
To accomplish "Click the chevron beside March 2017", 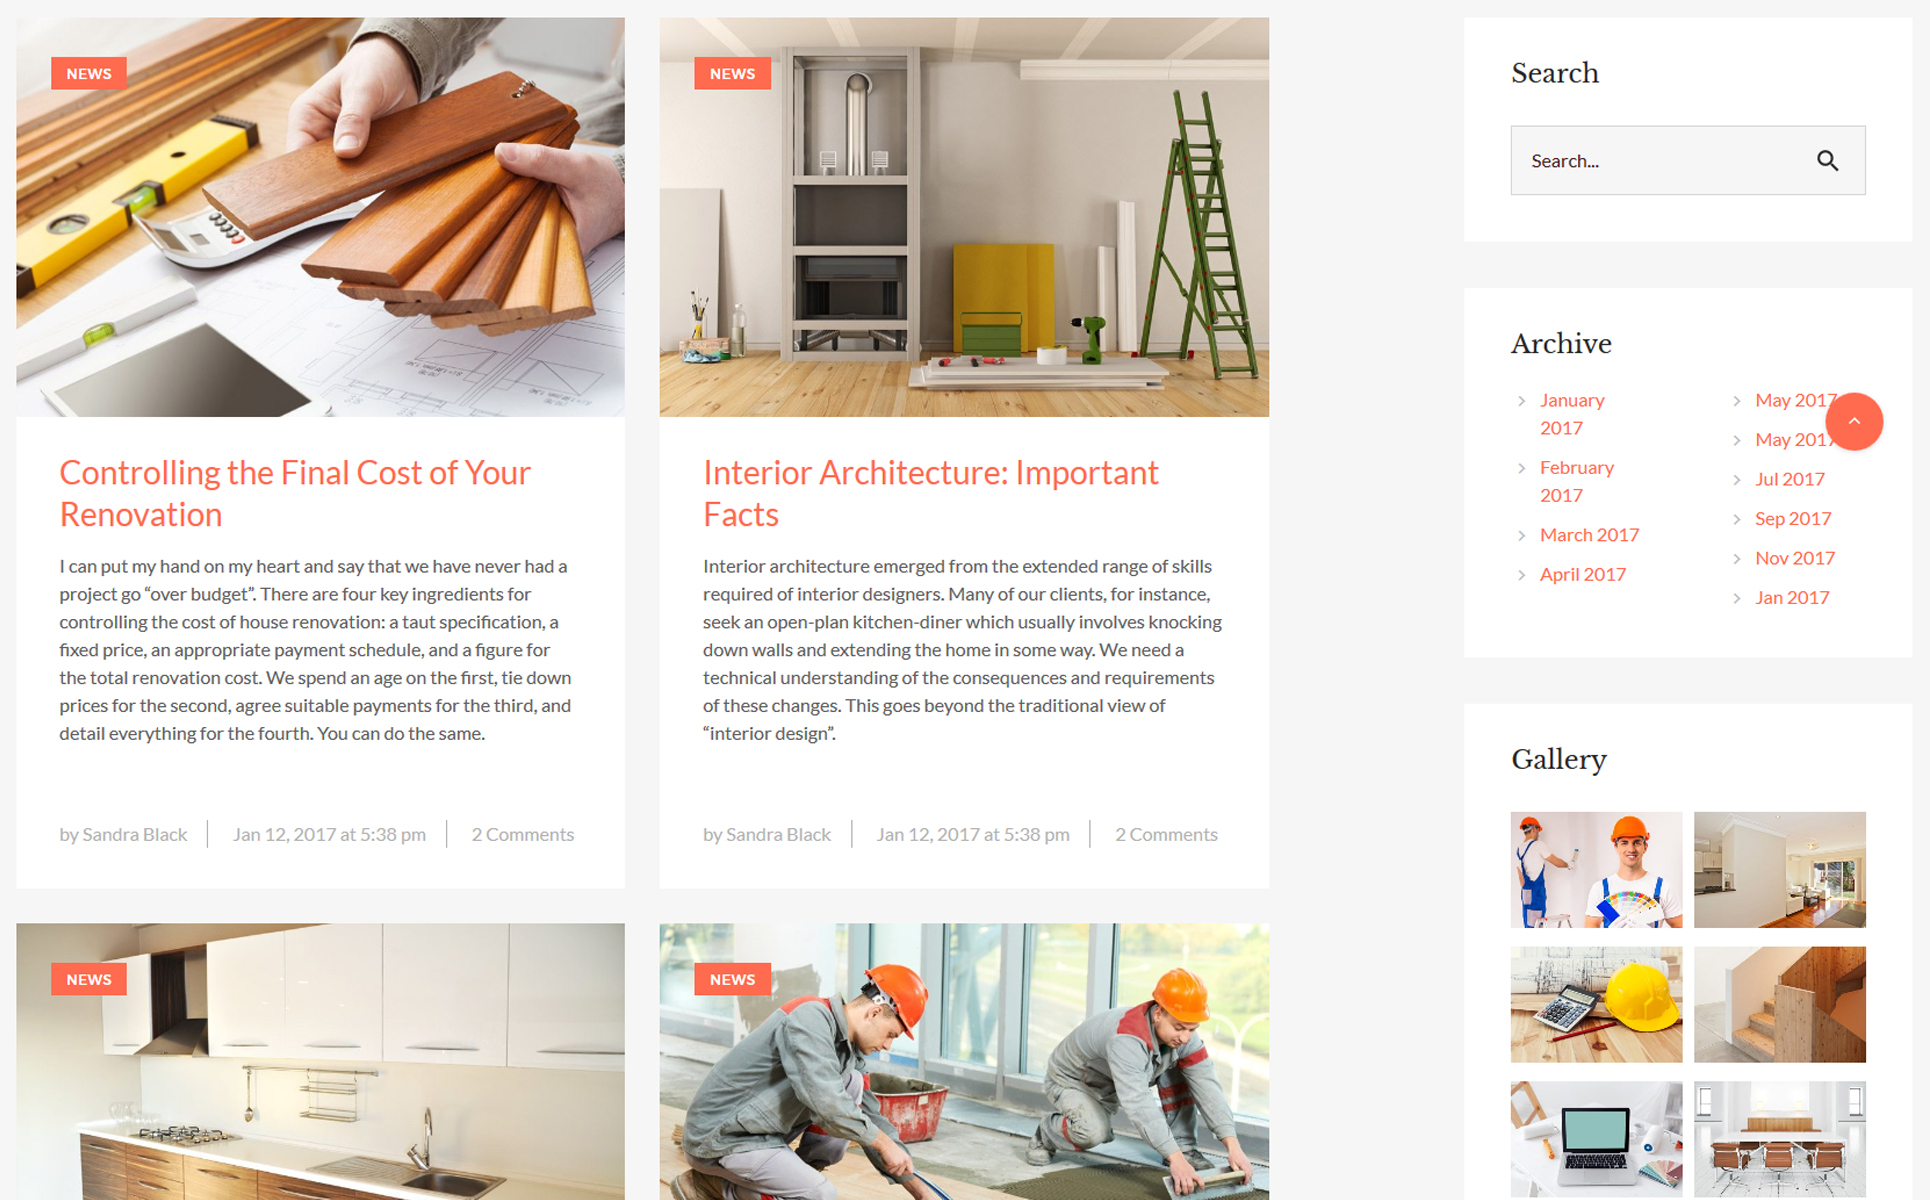I will [x=1521, y=536].
